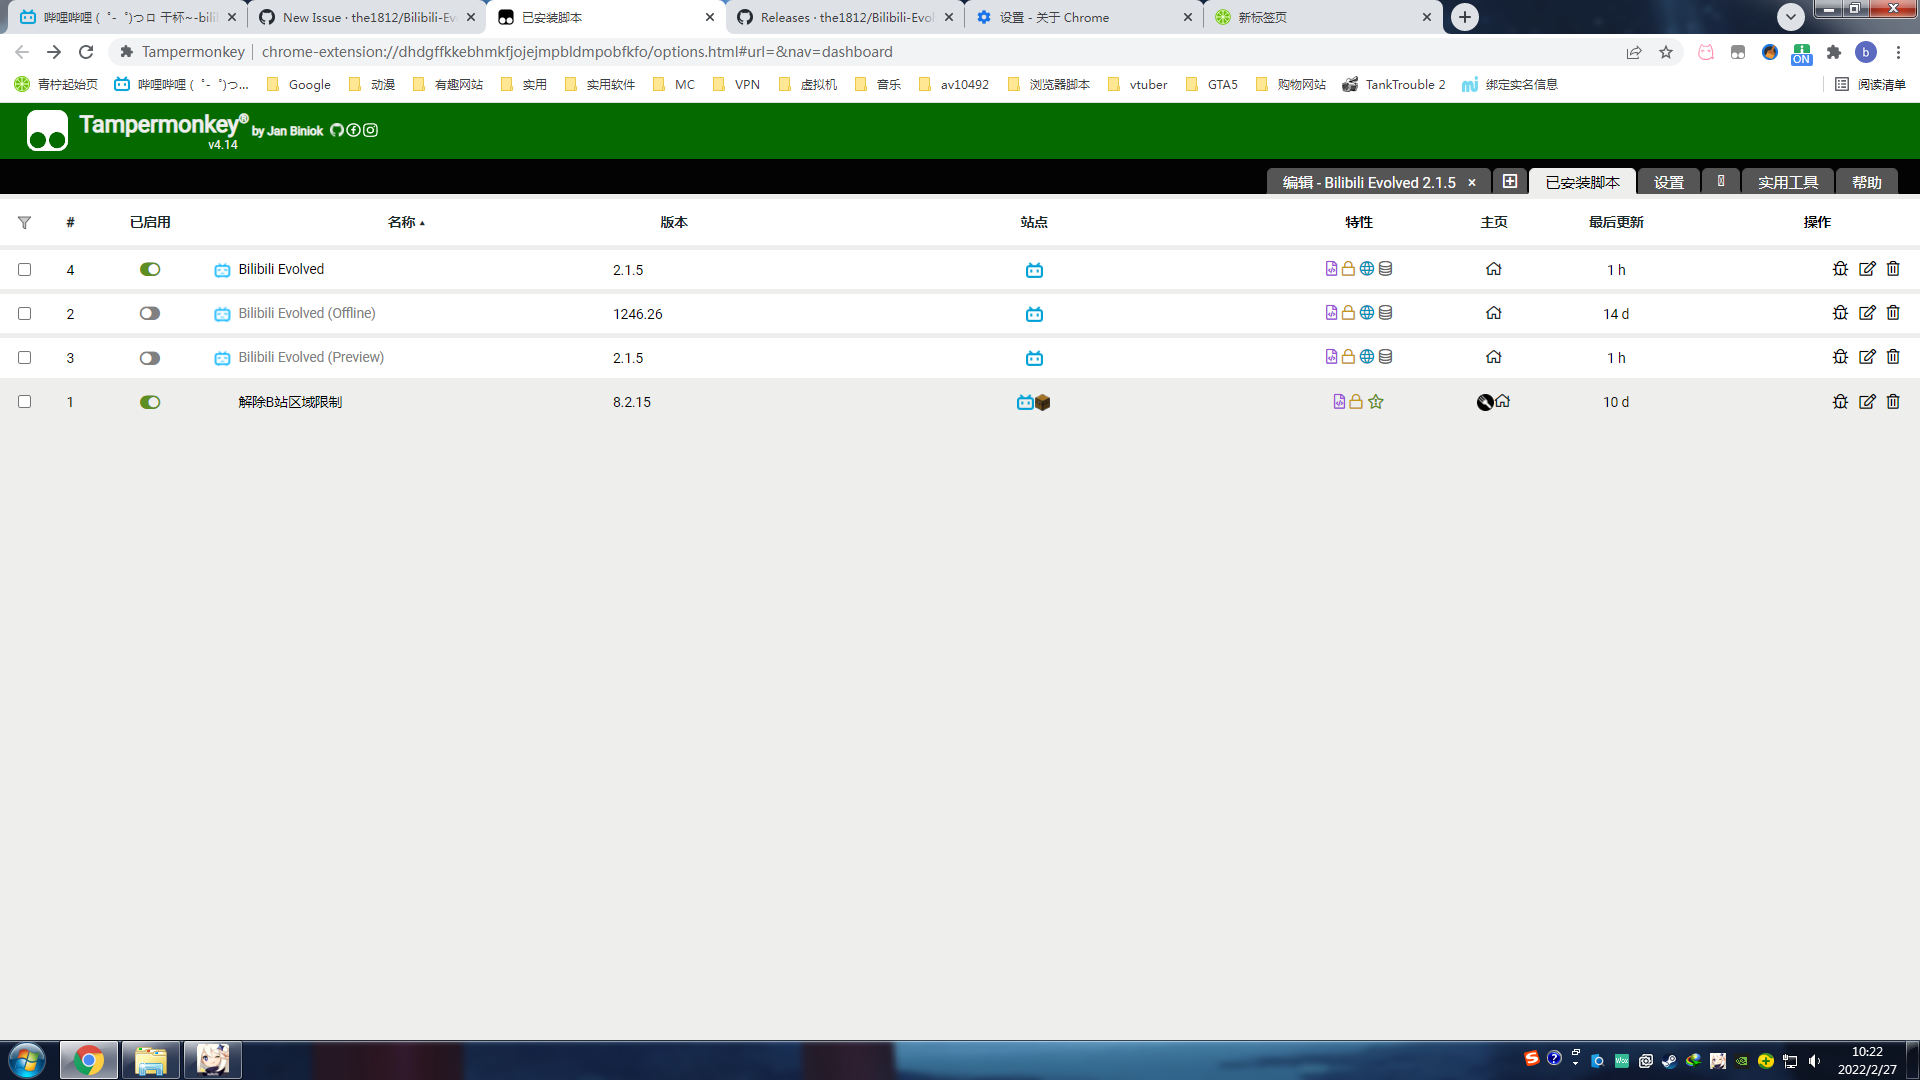Click the debug icon for Bilibili Evolved
This screenshot has height=1080, width=1920.
[x=1840, y=269]
